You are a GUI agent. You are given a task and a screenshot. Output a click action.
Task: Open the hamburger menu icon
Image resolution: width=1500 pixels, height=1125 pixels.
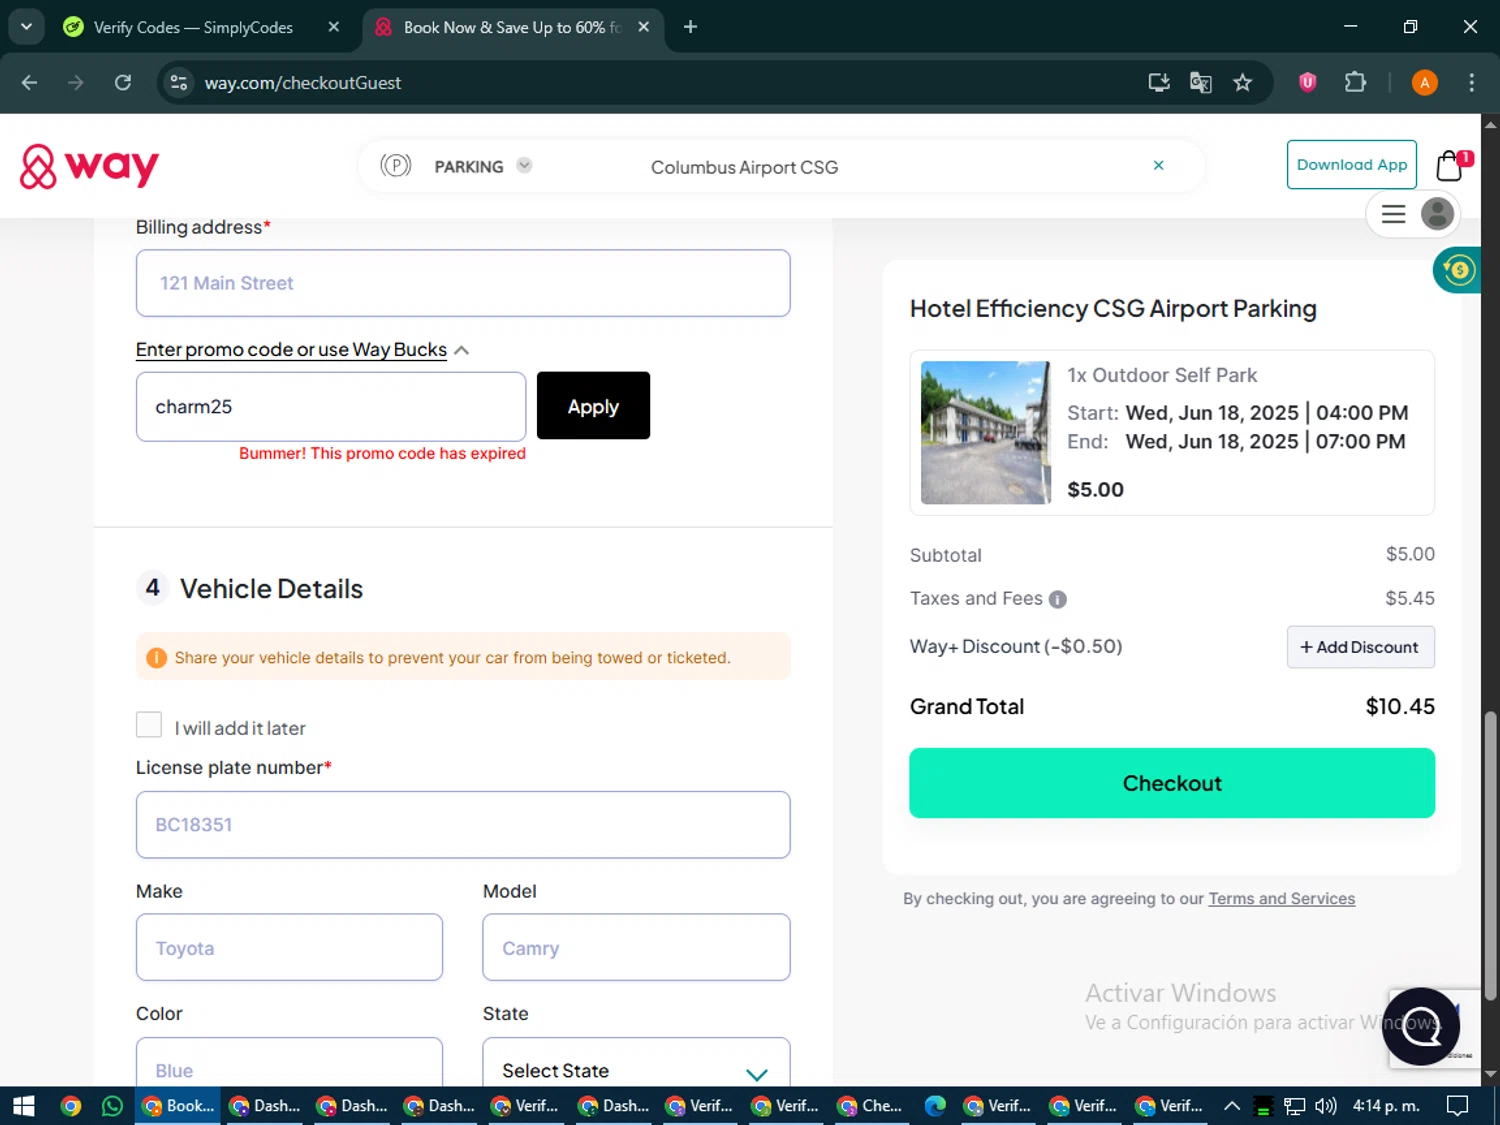pyautogui.click(x=1393, y=214)
